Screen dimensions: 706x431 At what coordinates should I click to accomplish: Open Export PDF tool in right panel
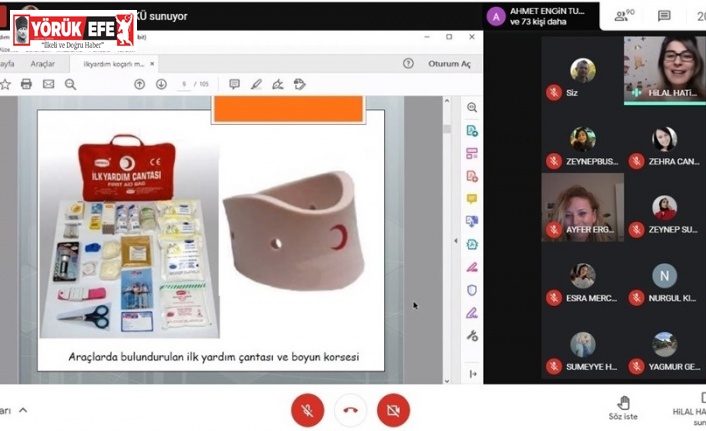click(472, 131)
